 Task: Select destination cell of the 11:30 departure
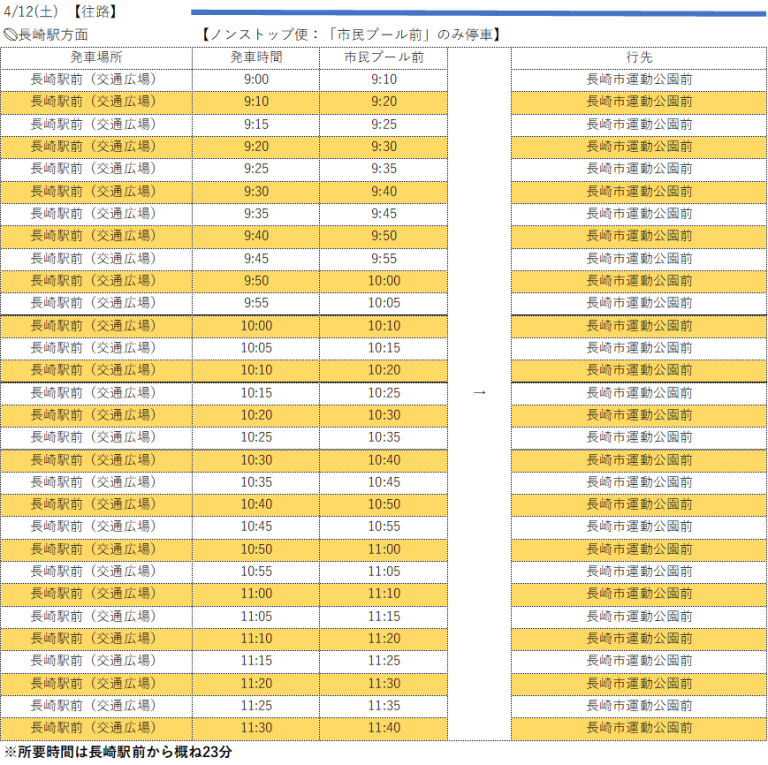(639, 728)
